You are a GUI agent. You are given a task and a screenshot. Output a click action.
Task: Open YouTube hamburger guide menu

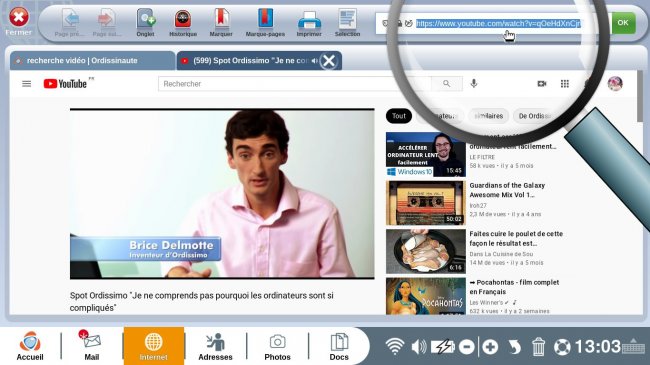coord(27,84)
